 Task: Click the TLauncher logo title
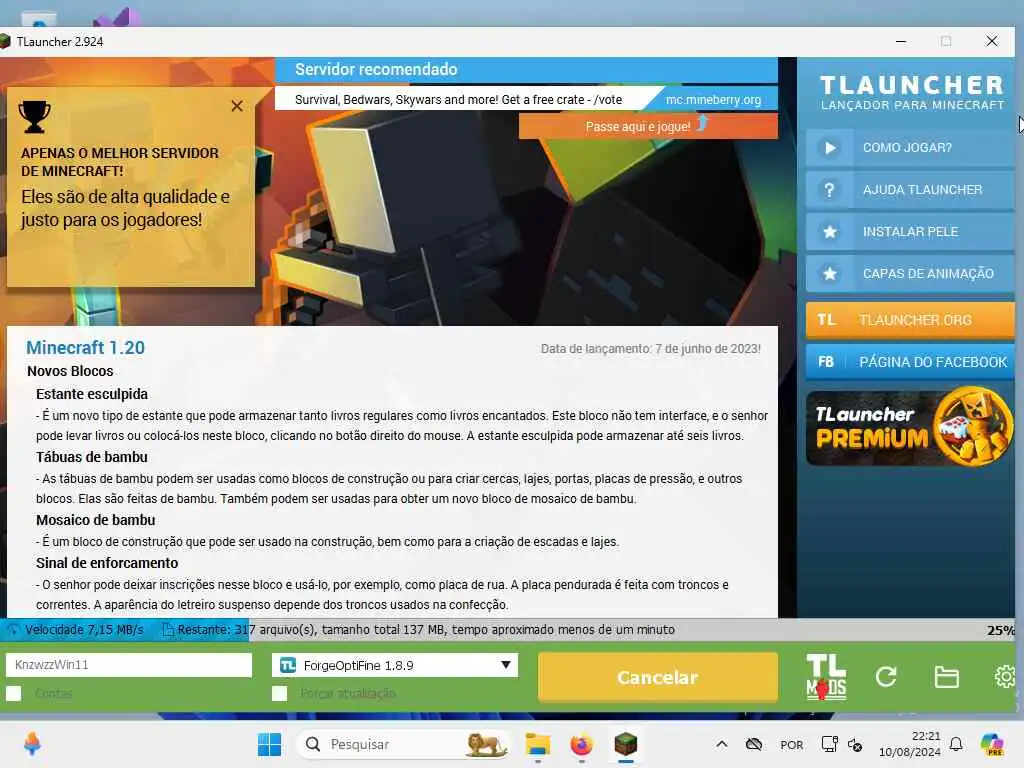pyautogui.click(x=912, y=92)
